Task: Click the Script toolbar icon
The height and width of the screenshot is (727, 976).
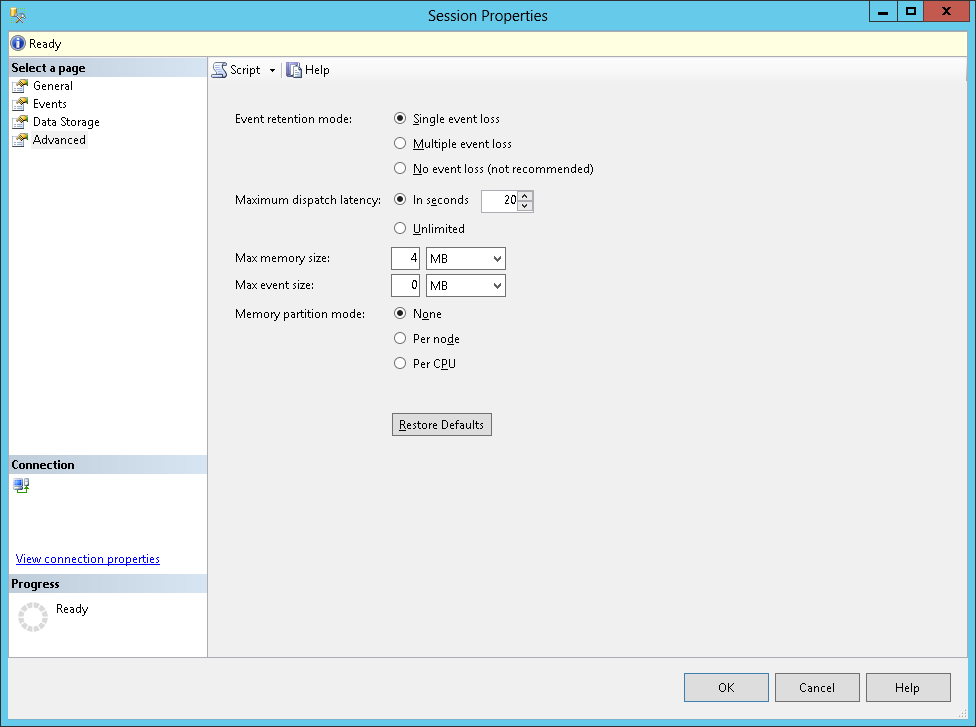Action: (219, 70)
